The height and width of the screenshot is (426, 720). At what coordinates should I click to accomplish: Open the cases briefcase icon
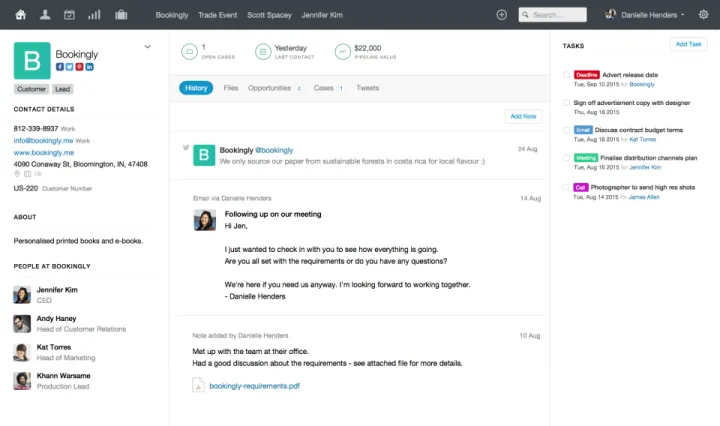121,15
